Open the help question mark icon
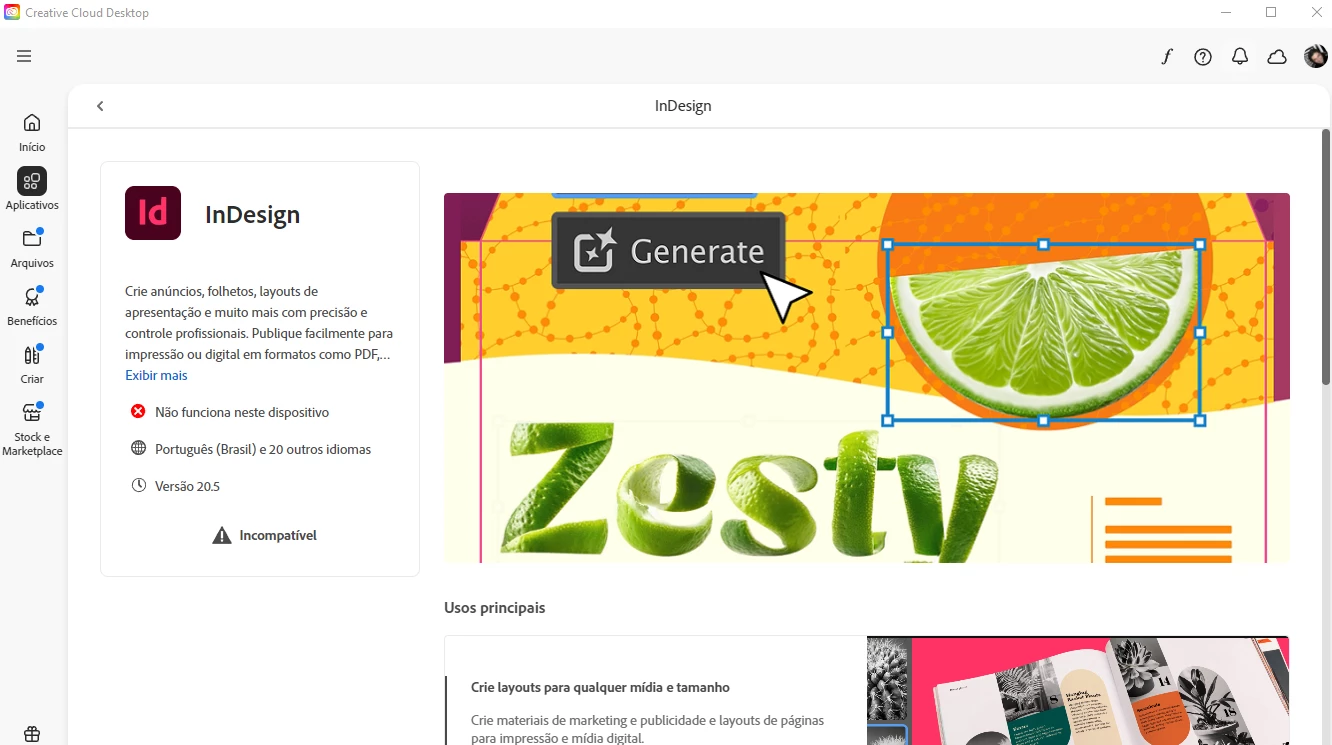Image resolution: width=1332 pixels, height=745 pixels. [x=1203, y=57]
